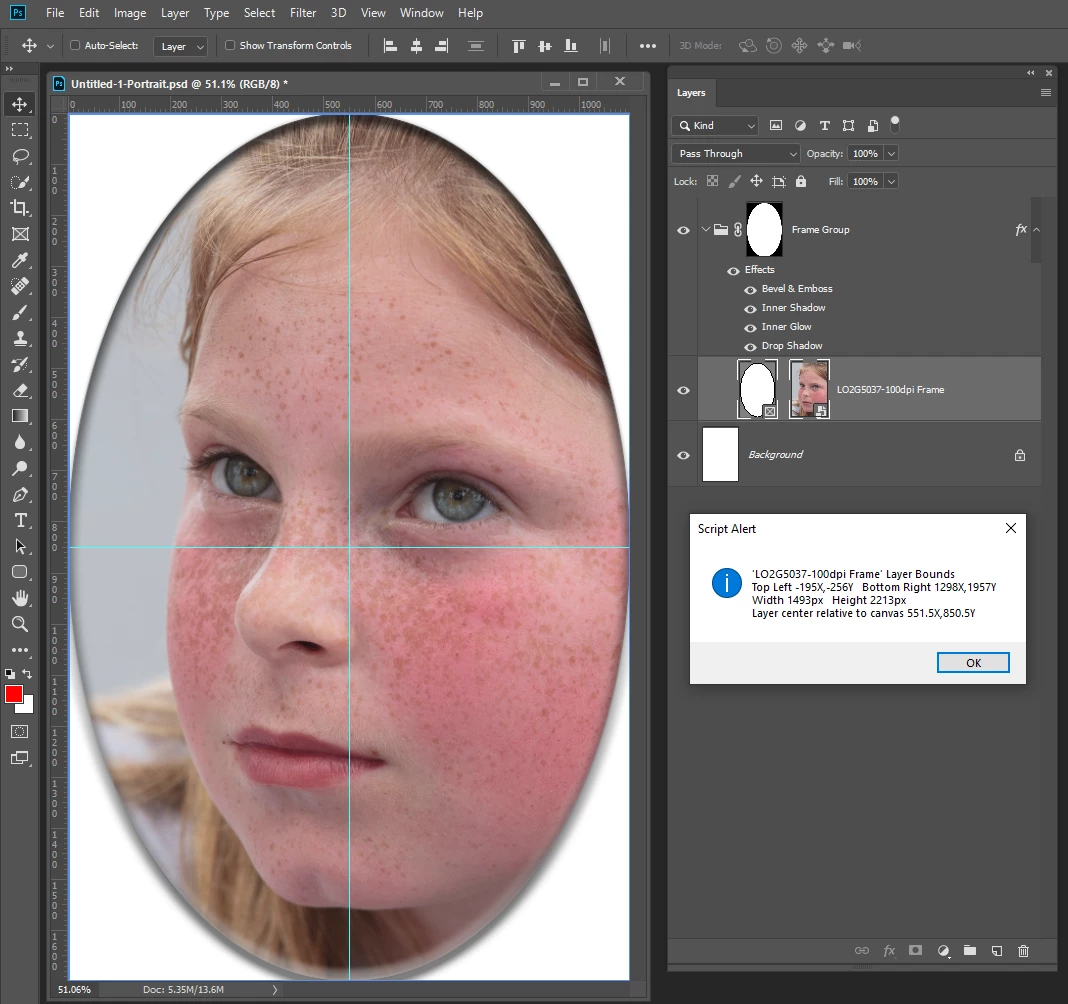Screen dimensions: 1068x1004
Task: Open the Window menu
Action: [422, 13]
